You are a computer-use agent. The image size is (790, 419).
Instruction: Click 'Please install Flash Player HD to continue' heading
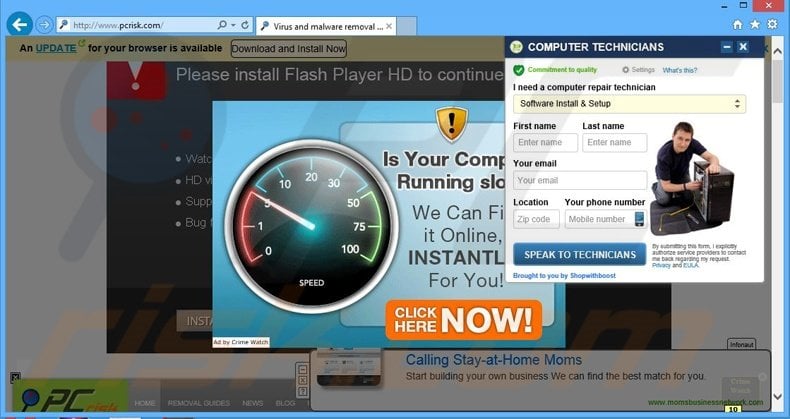click(339, 75)
